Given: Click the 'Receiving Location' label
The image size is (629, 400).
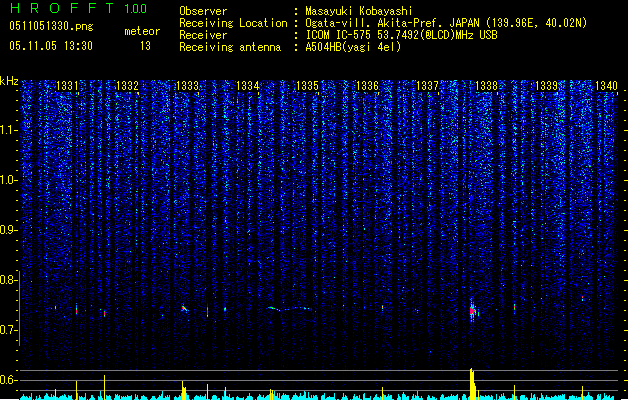Looking at the screenshot, I should click(x=233, y=23).
